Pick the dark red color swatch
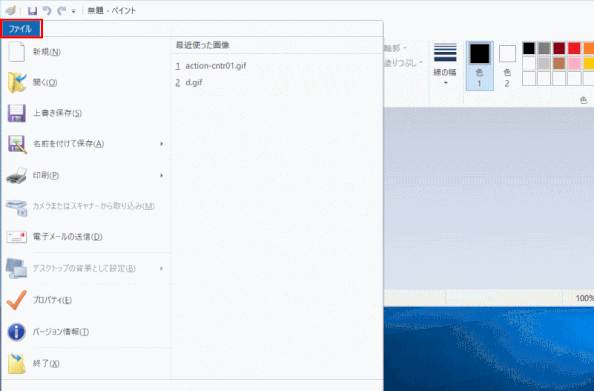594x391 pixels. [x=559, y=48]
